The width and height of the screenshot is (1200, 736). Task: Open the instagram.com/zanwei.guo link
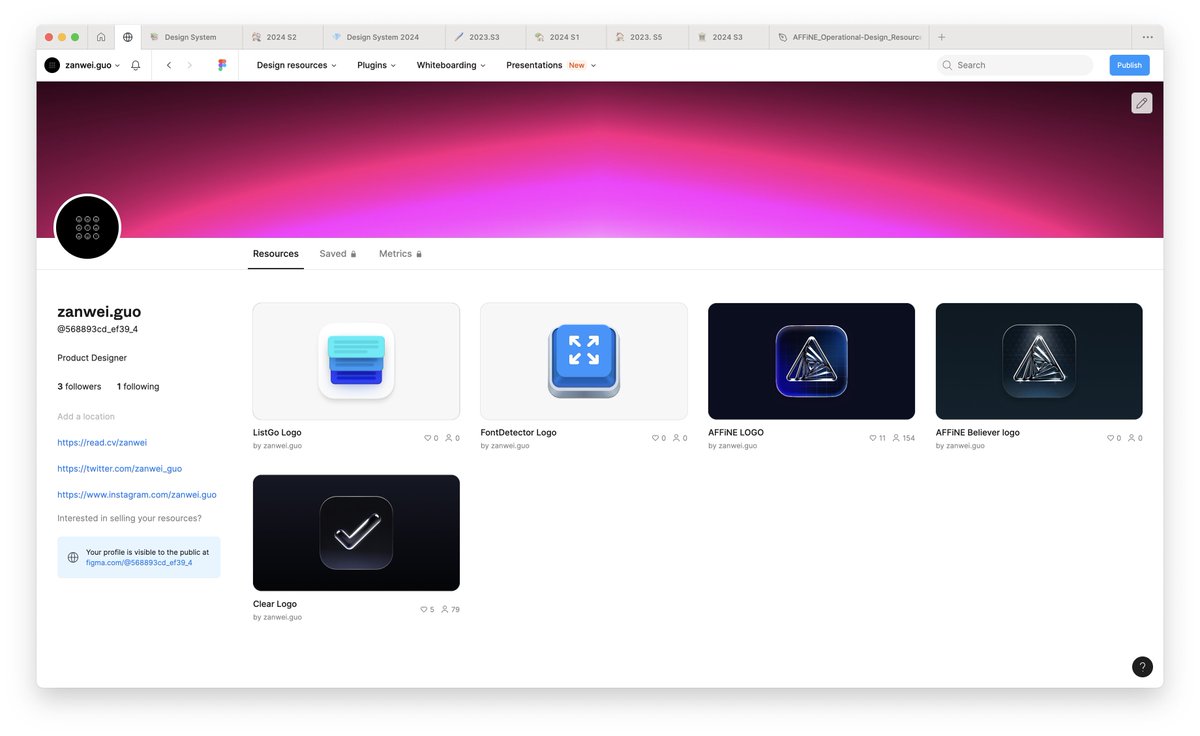[x=137, y=494]
